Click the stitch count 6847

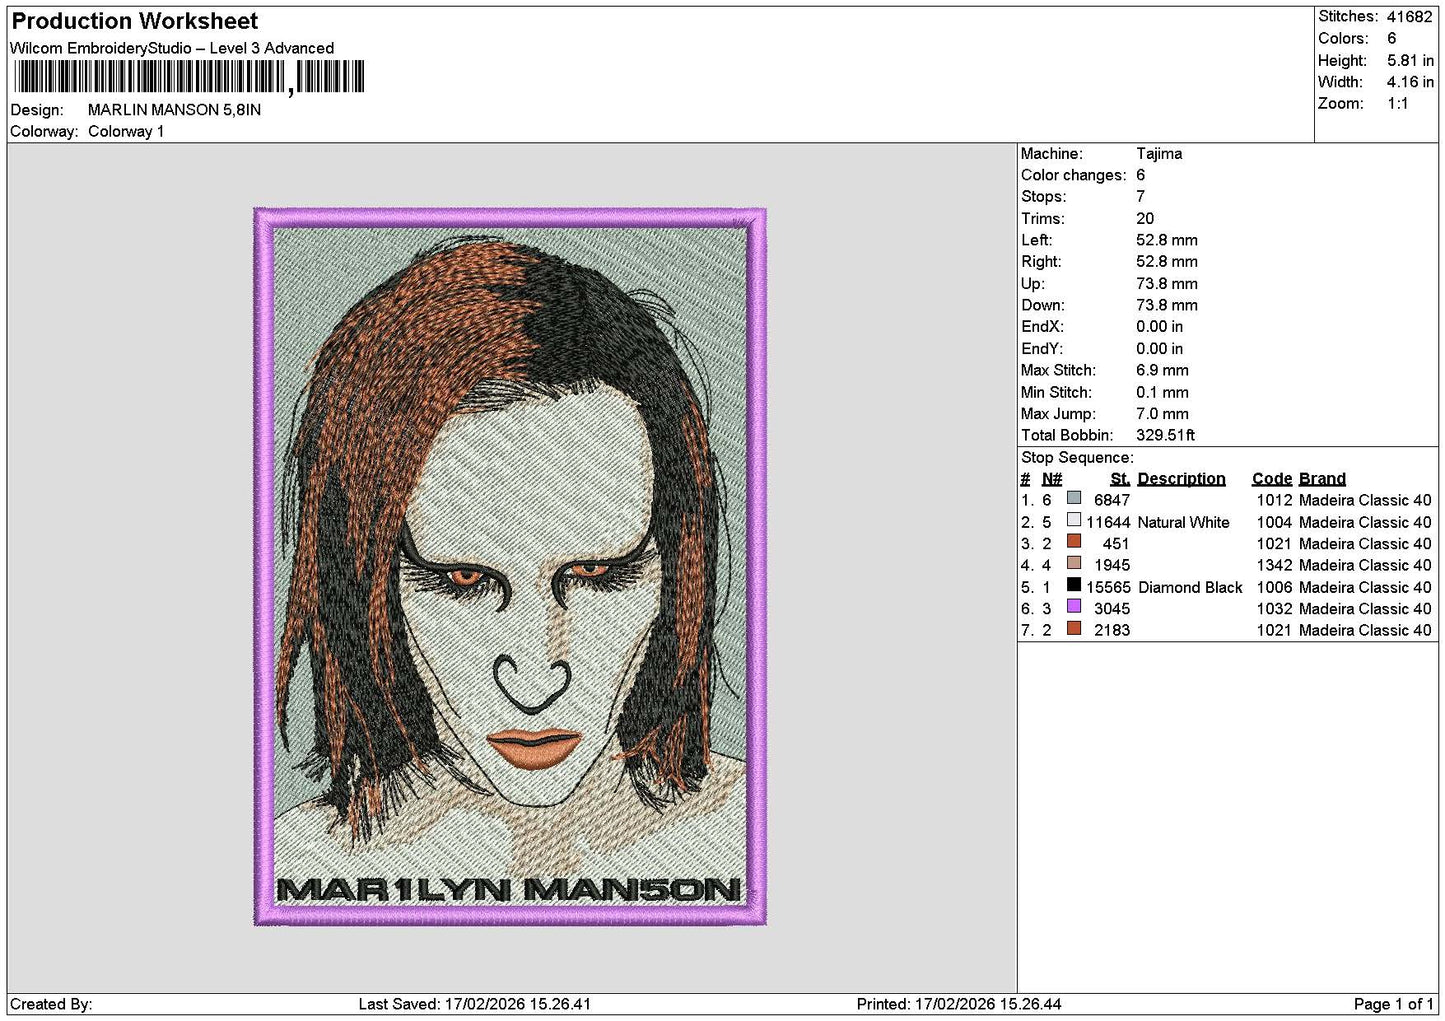click(x=1112, y=500)
